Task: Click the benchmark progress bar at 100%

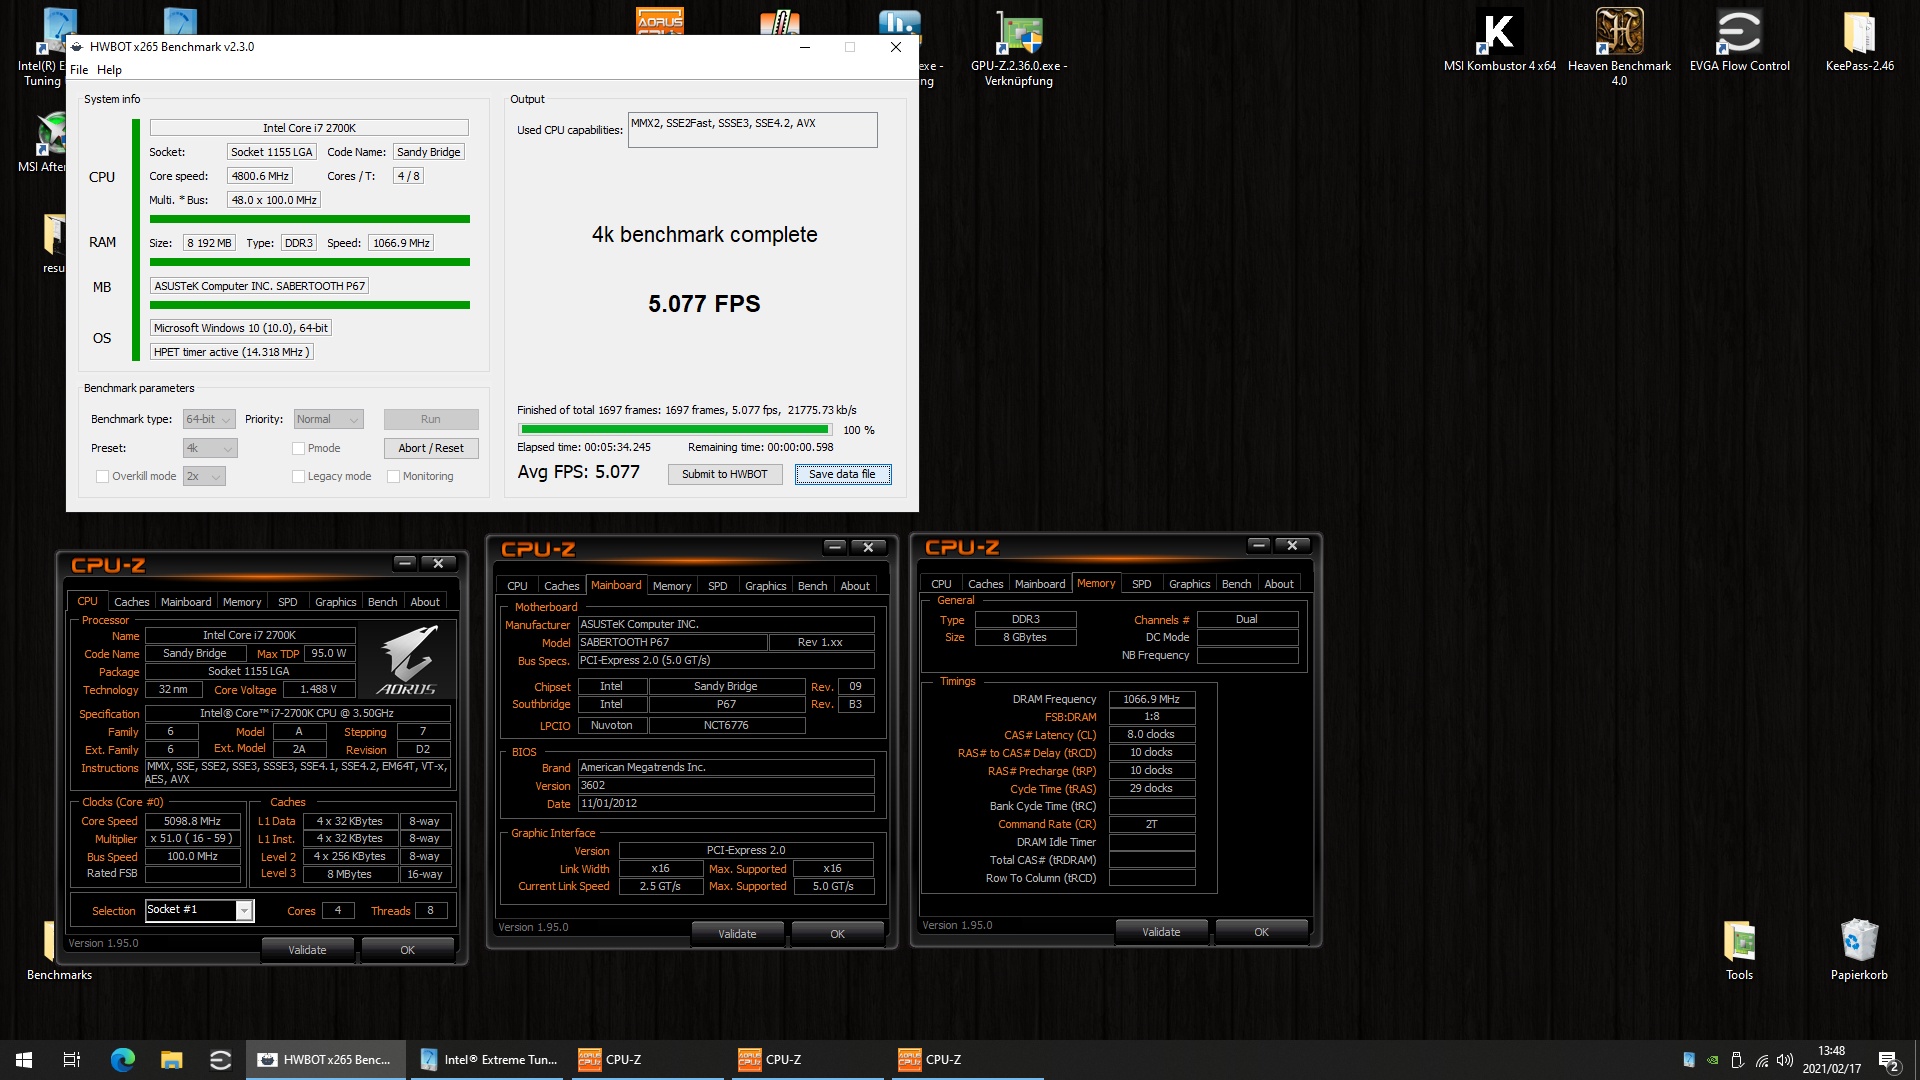Action: pos(674,430)
